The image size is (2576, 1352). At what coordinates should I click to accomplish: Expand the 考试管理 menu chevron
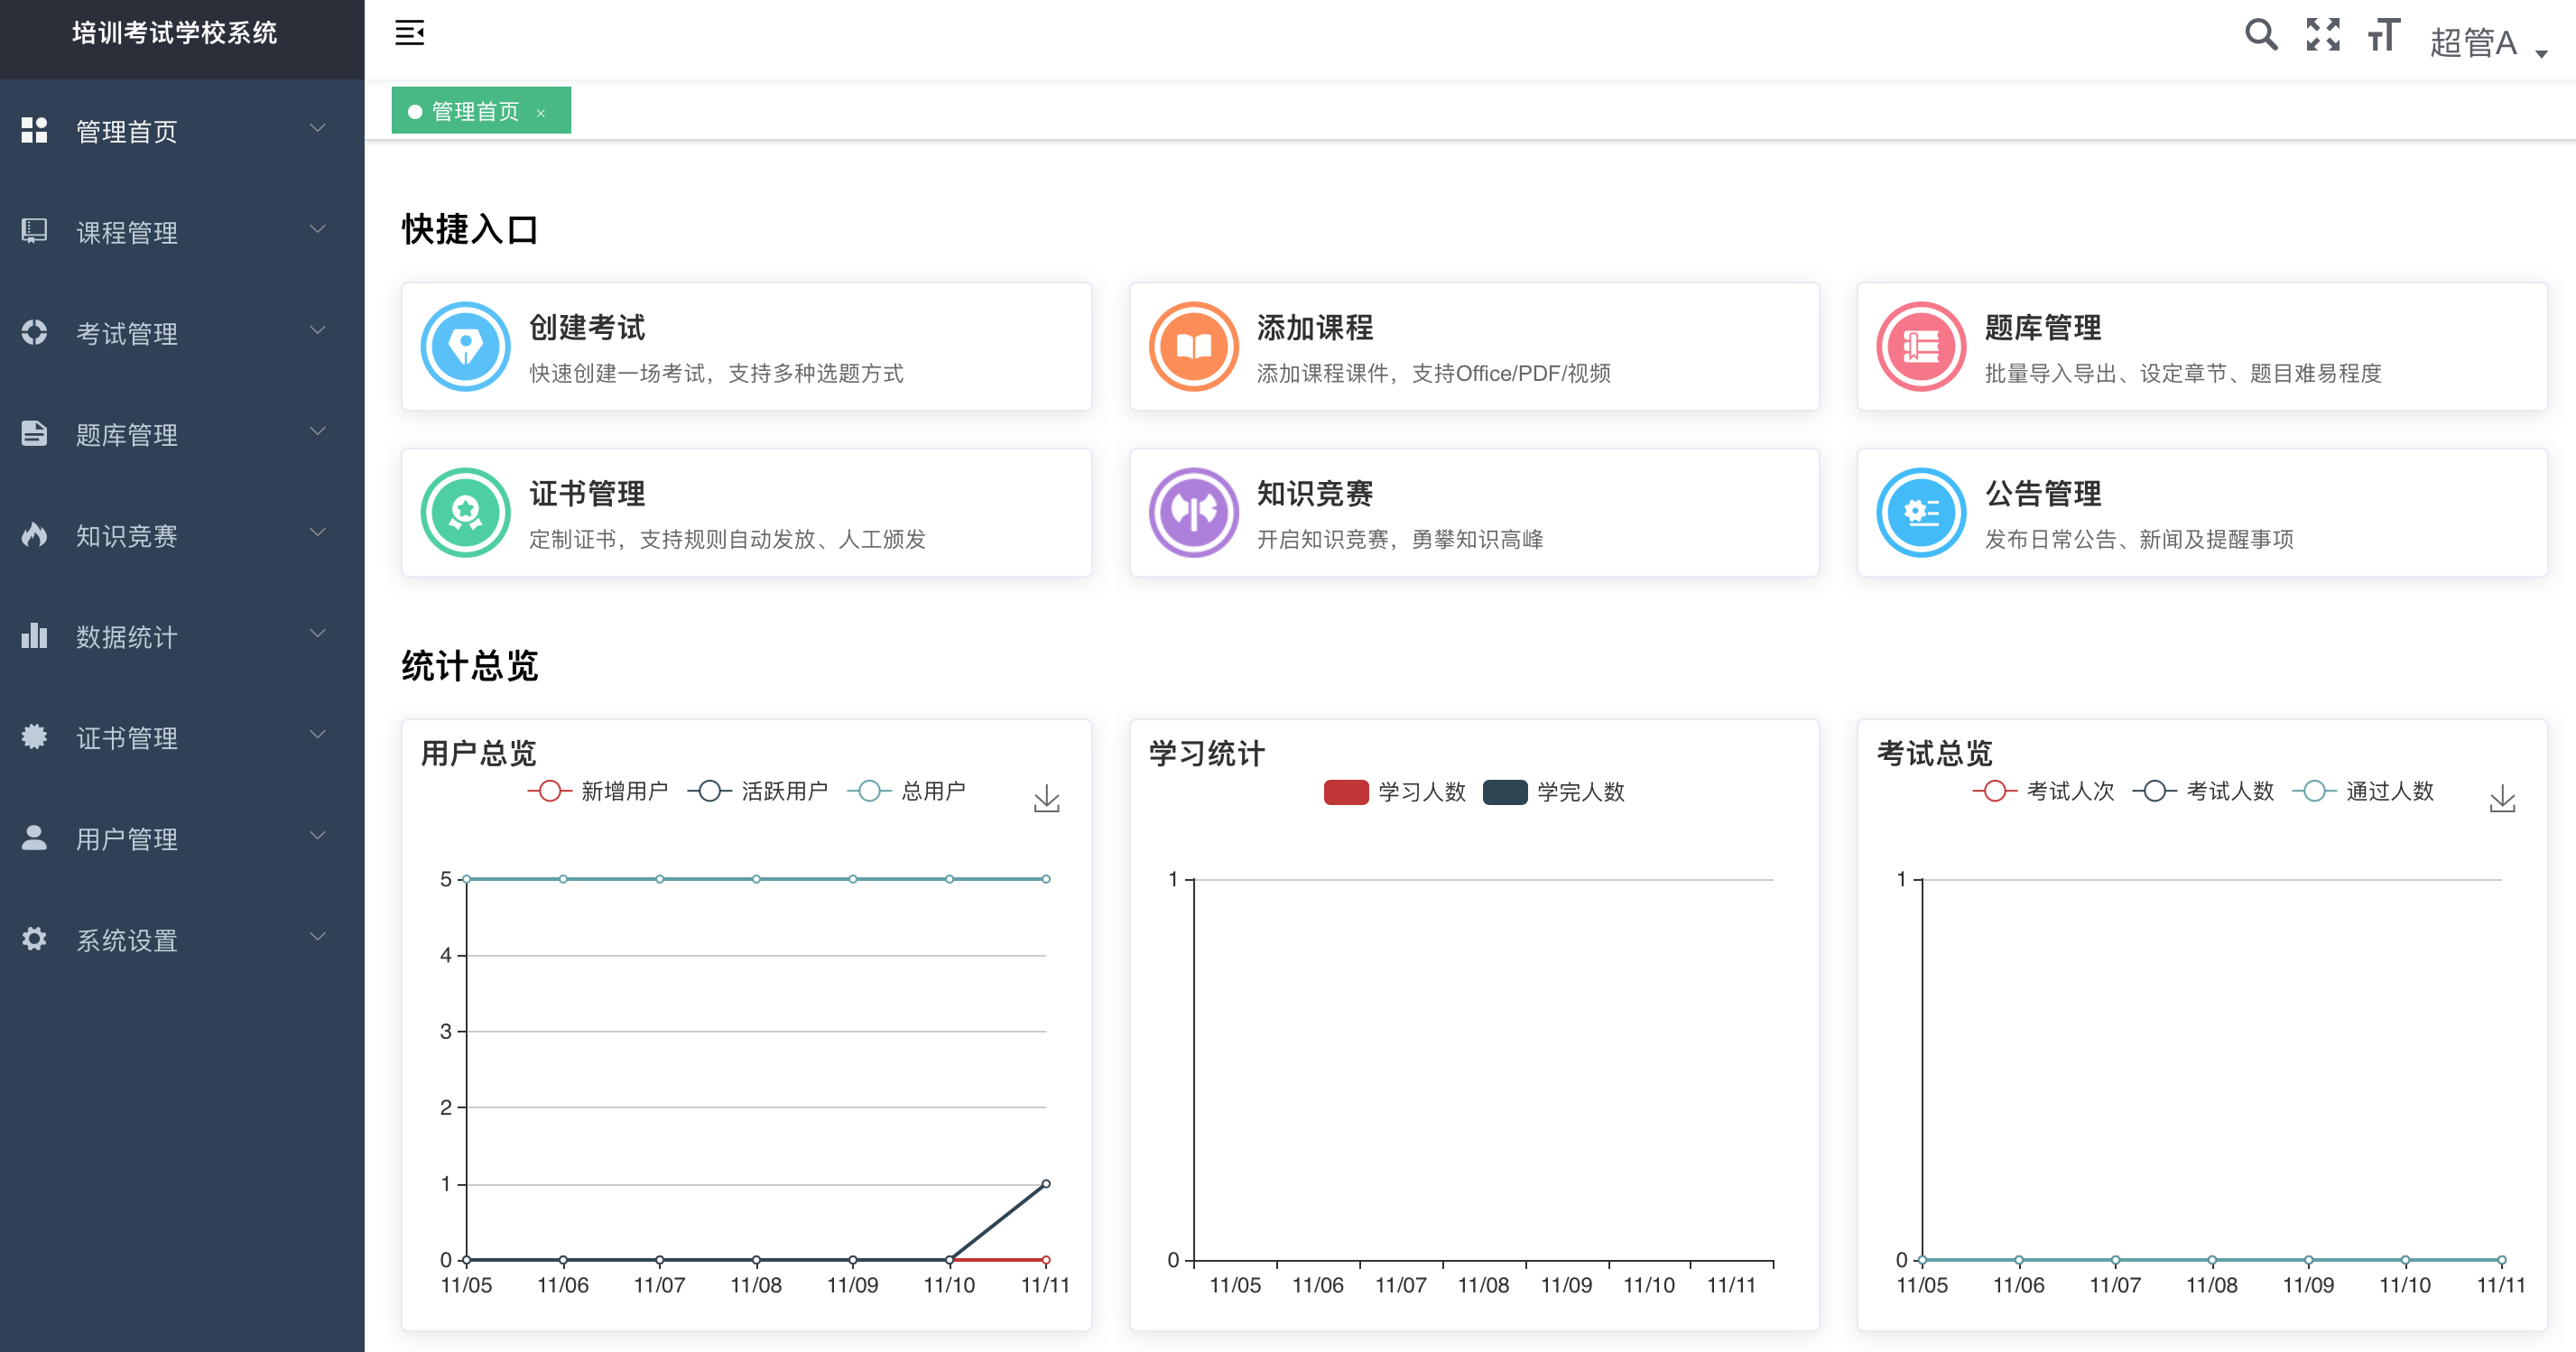point(318,330)
